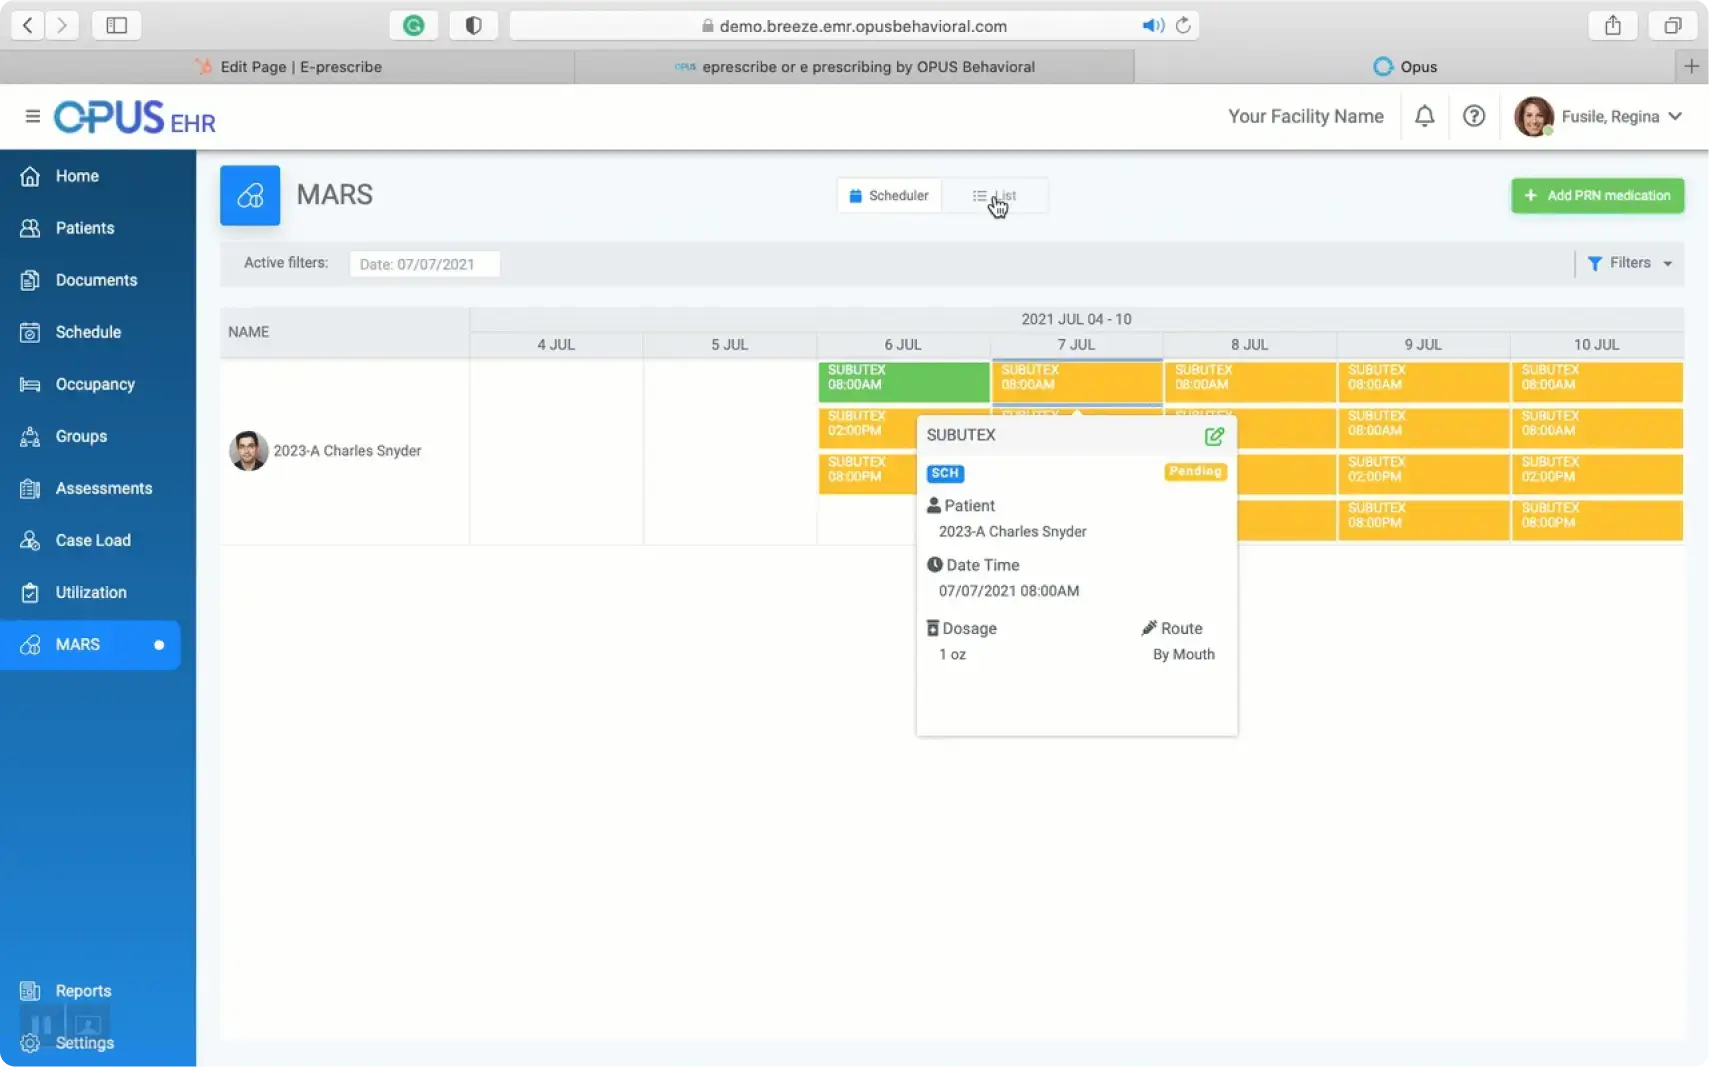Click the top SUBUTEX 08:00AM entry on 8 JUL

click(x=1250, y=382)
